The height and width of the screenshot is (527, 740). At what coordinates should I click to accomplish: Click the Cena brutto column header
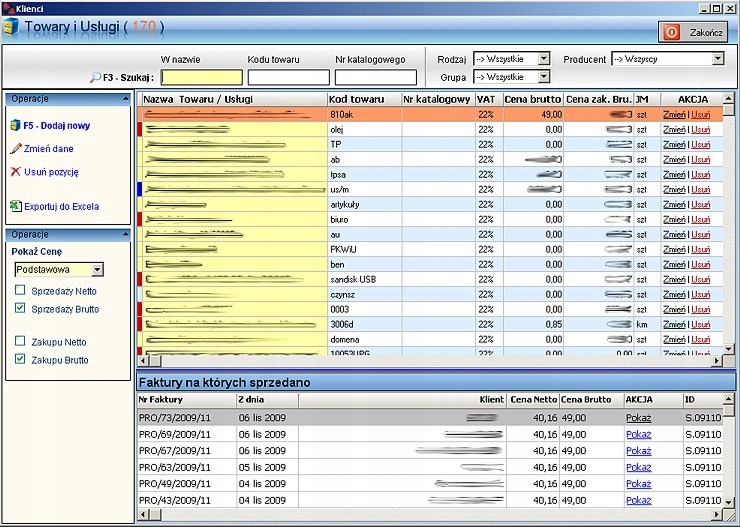tap(532, 100)
